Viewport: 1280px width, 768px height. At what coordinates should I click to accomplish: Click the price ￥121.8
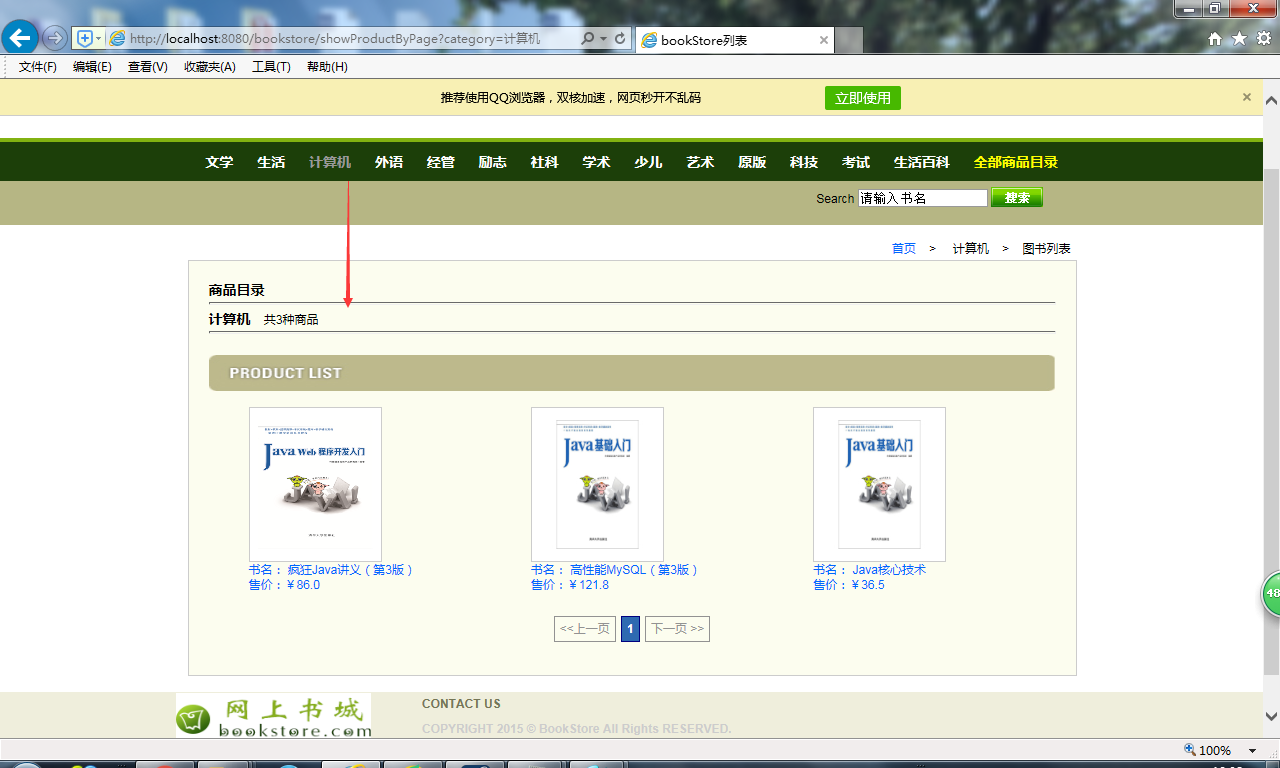tap(588, 585)
